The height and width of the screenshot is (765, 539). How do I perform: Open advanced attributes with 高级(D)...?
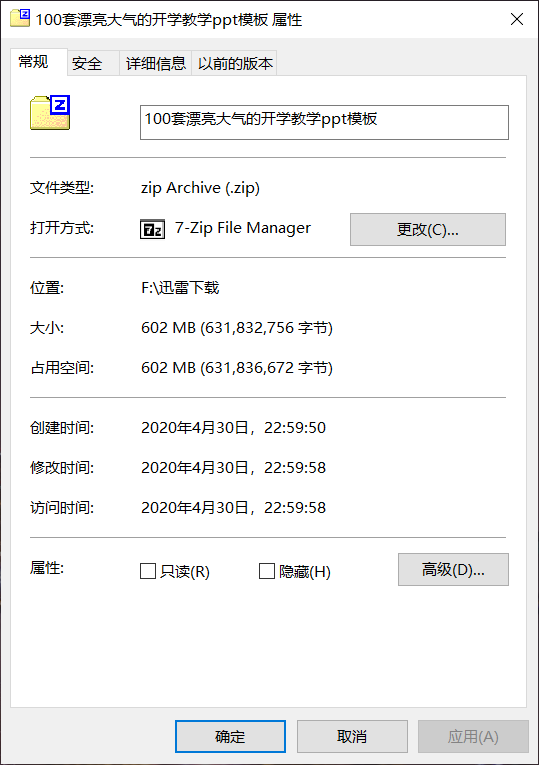pos(453,569)
